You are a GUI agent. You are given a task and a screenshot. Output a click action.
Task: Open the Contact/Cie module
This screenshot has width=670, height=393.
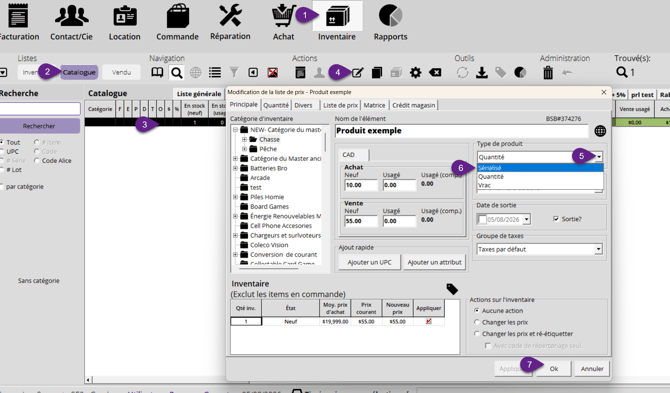pos(71,22)
